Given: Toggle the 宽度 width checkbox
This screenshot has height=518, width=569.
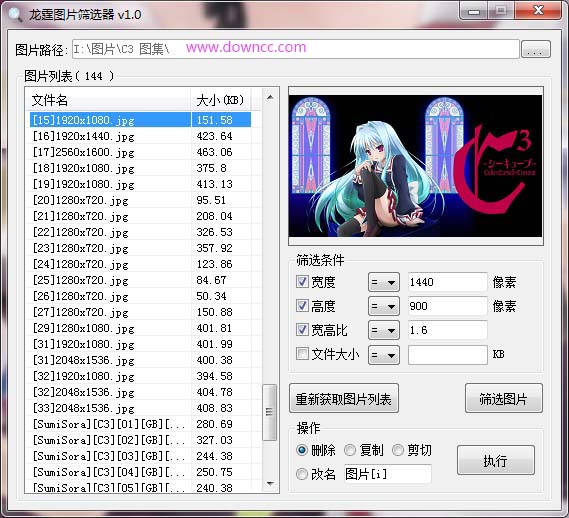Looking at the screenshot, I should pyautogui.click(x=302, y=282).
